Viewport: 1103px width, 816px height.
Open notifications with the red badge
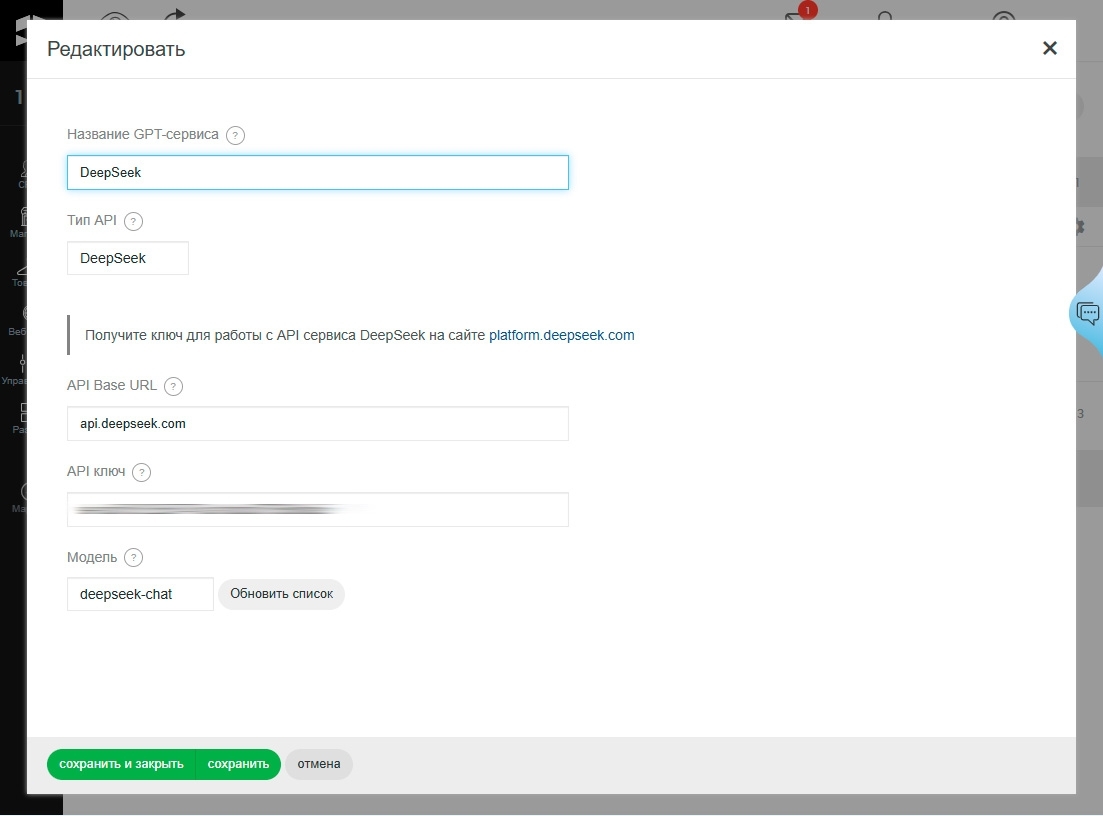click(x=802, y=12)
